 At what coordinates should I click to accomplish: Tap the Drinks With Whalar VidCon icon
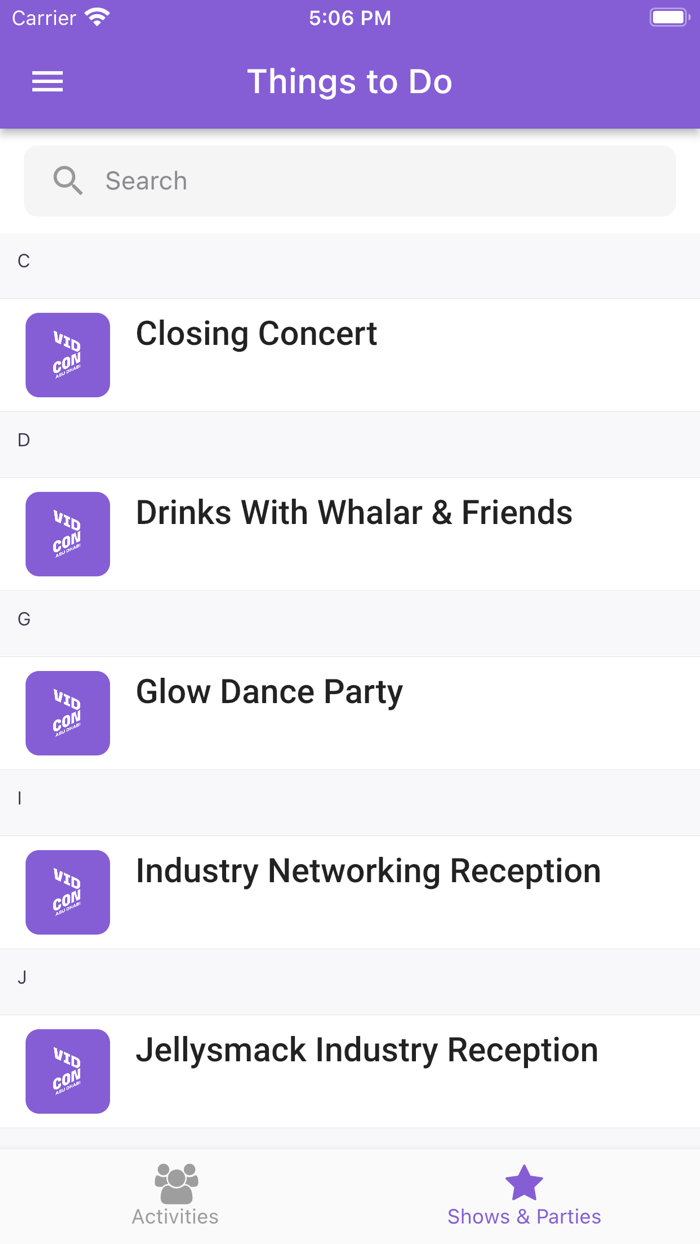tap(68, 534)
